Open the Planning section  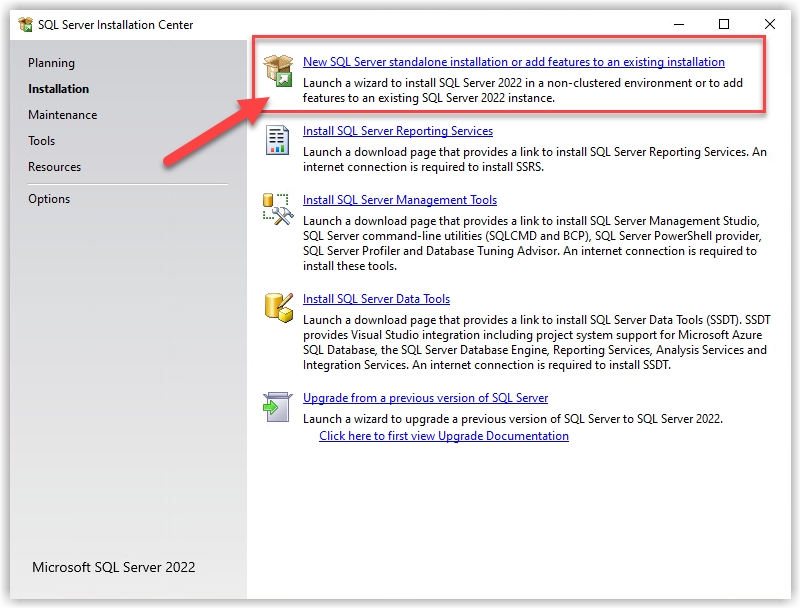(x=51, y=63)
